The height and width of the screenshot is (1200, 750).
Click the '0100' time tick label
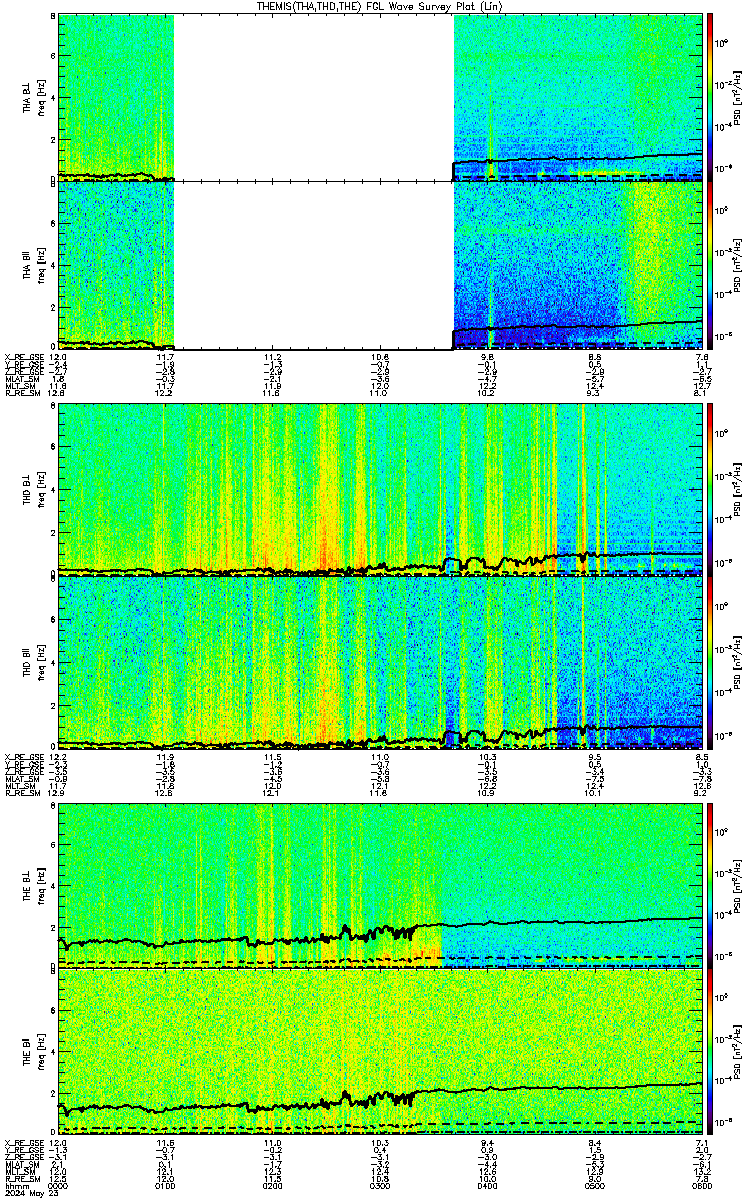pos(166,1186)
